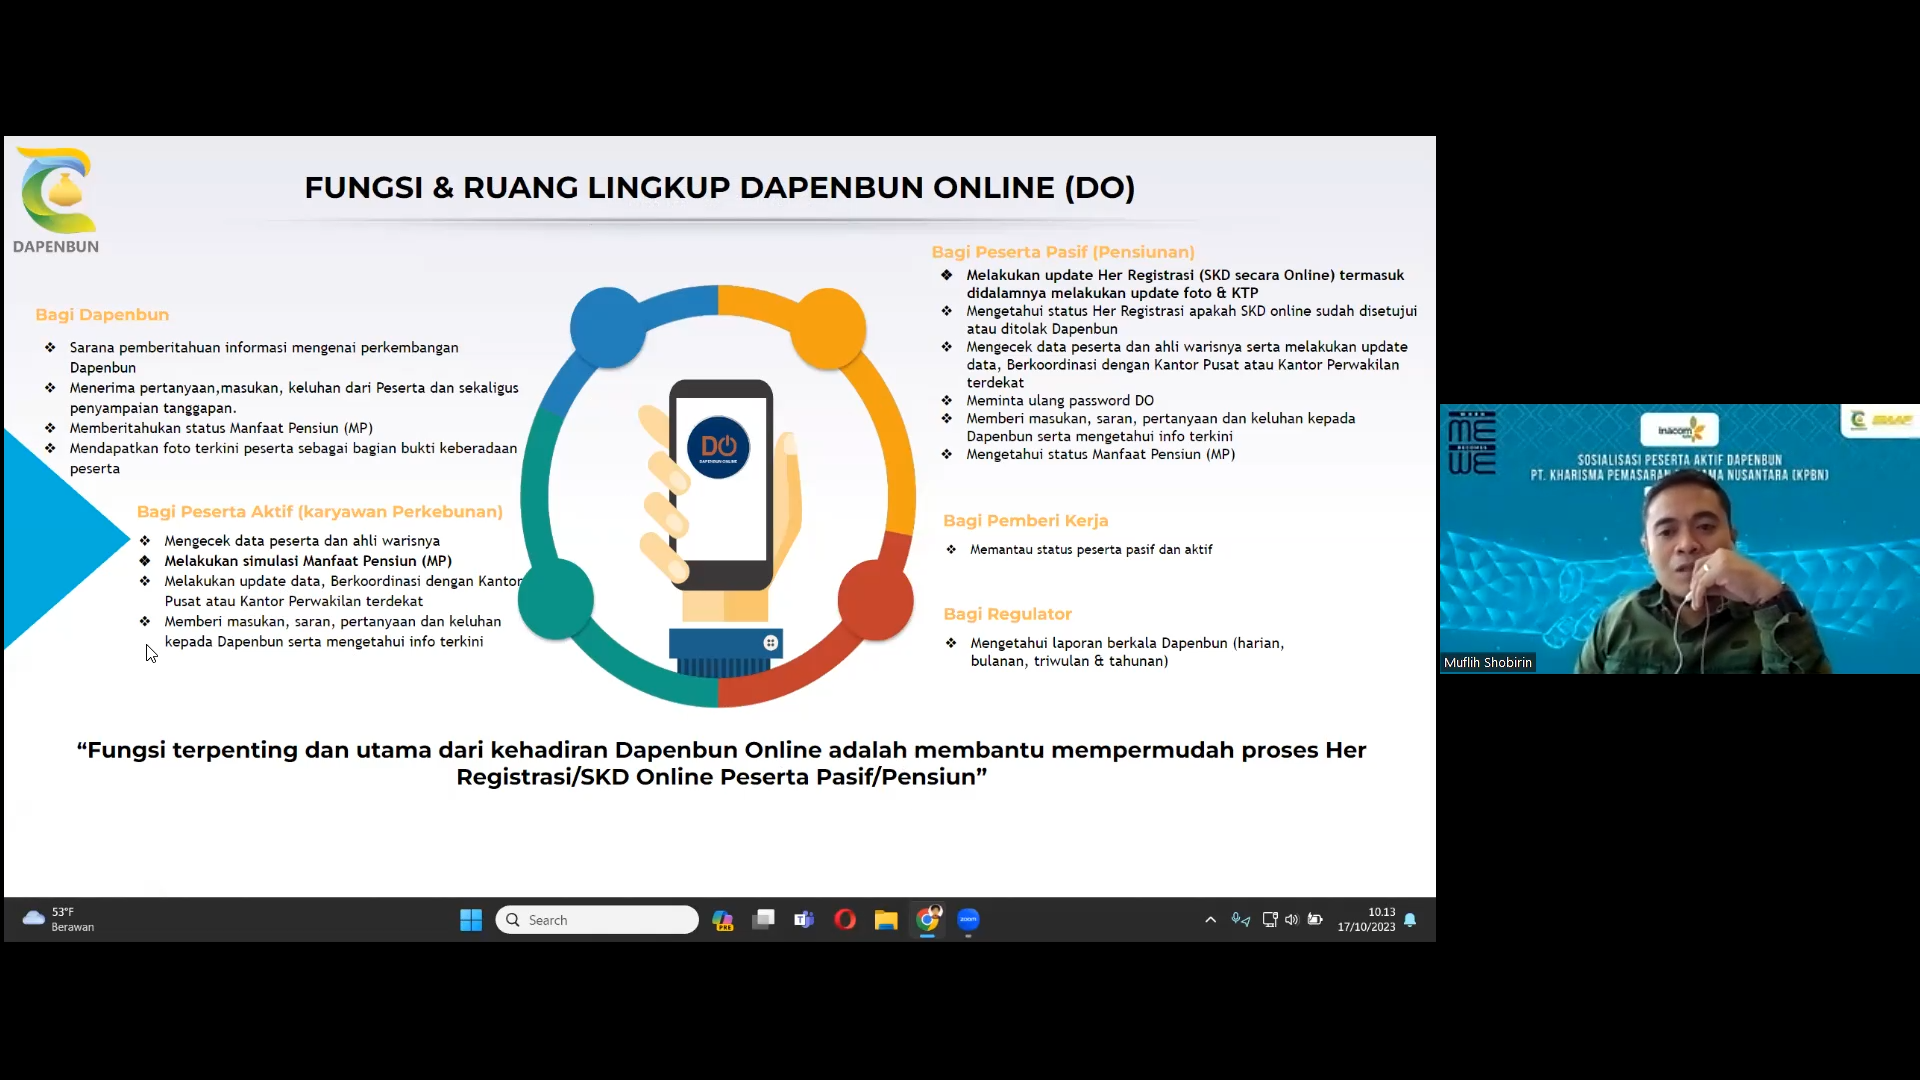Click the DO logo on phone graphic
The width and height of the screenshot is (1920, 1080).
pos(718,447)
